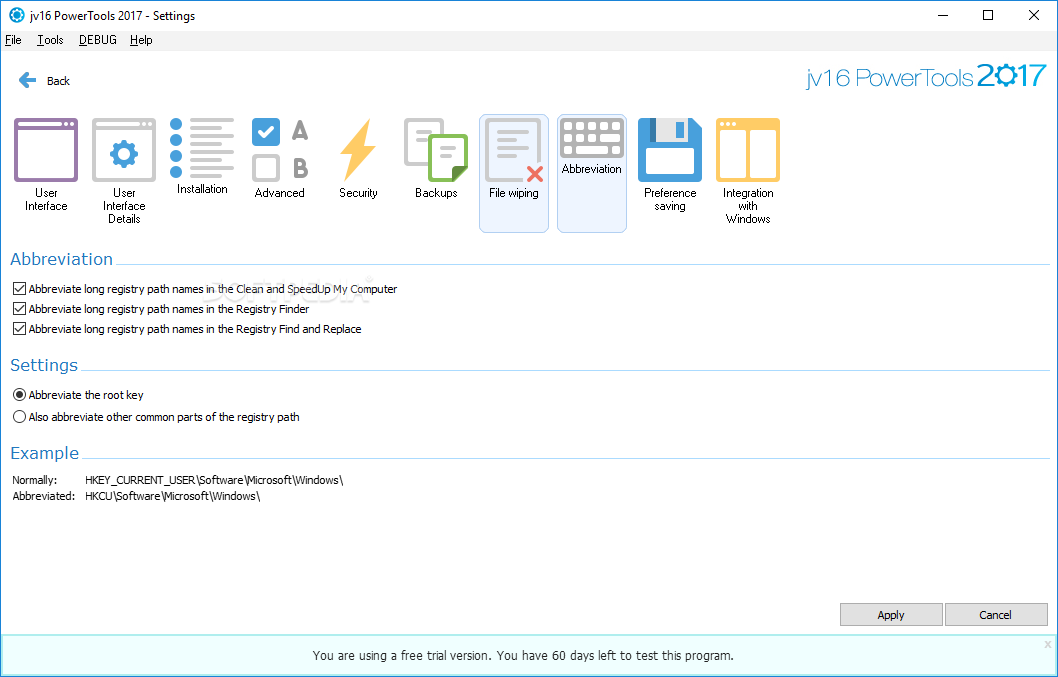Open the File wiping settings icon
This screenshot has width=1058, height=677.
pyautogui.click(x=514, y=150)
